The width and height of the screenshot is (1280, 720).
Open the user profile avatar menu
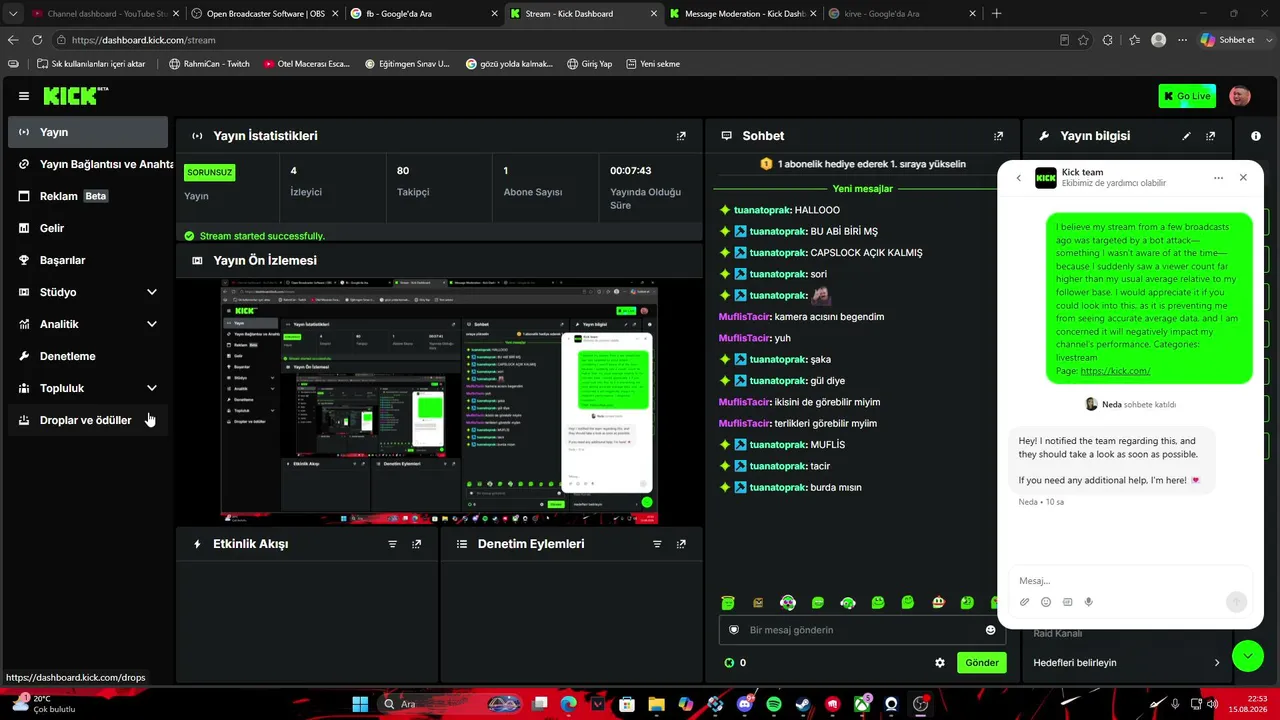click(1240, 96)
